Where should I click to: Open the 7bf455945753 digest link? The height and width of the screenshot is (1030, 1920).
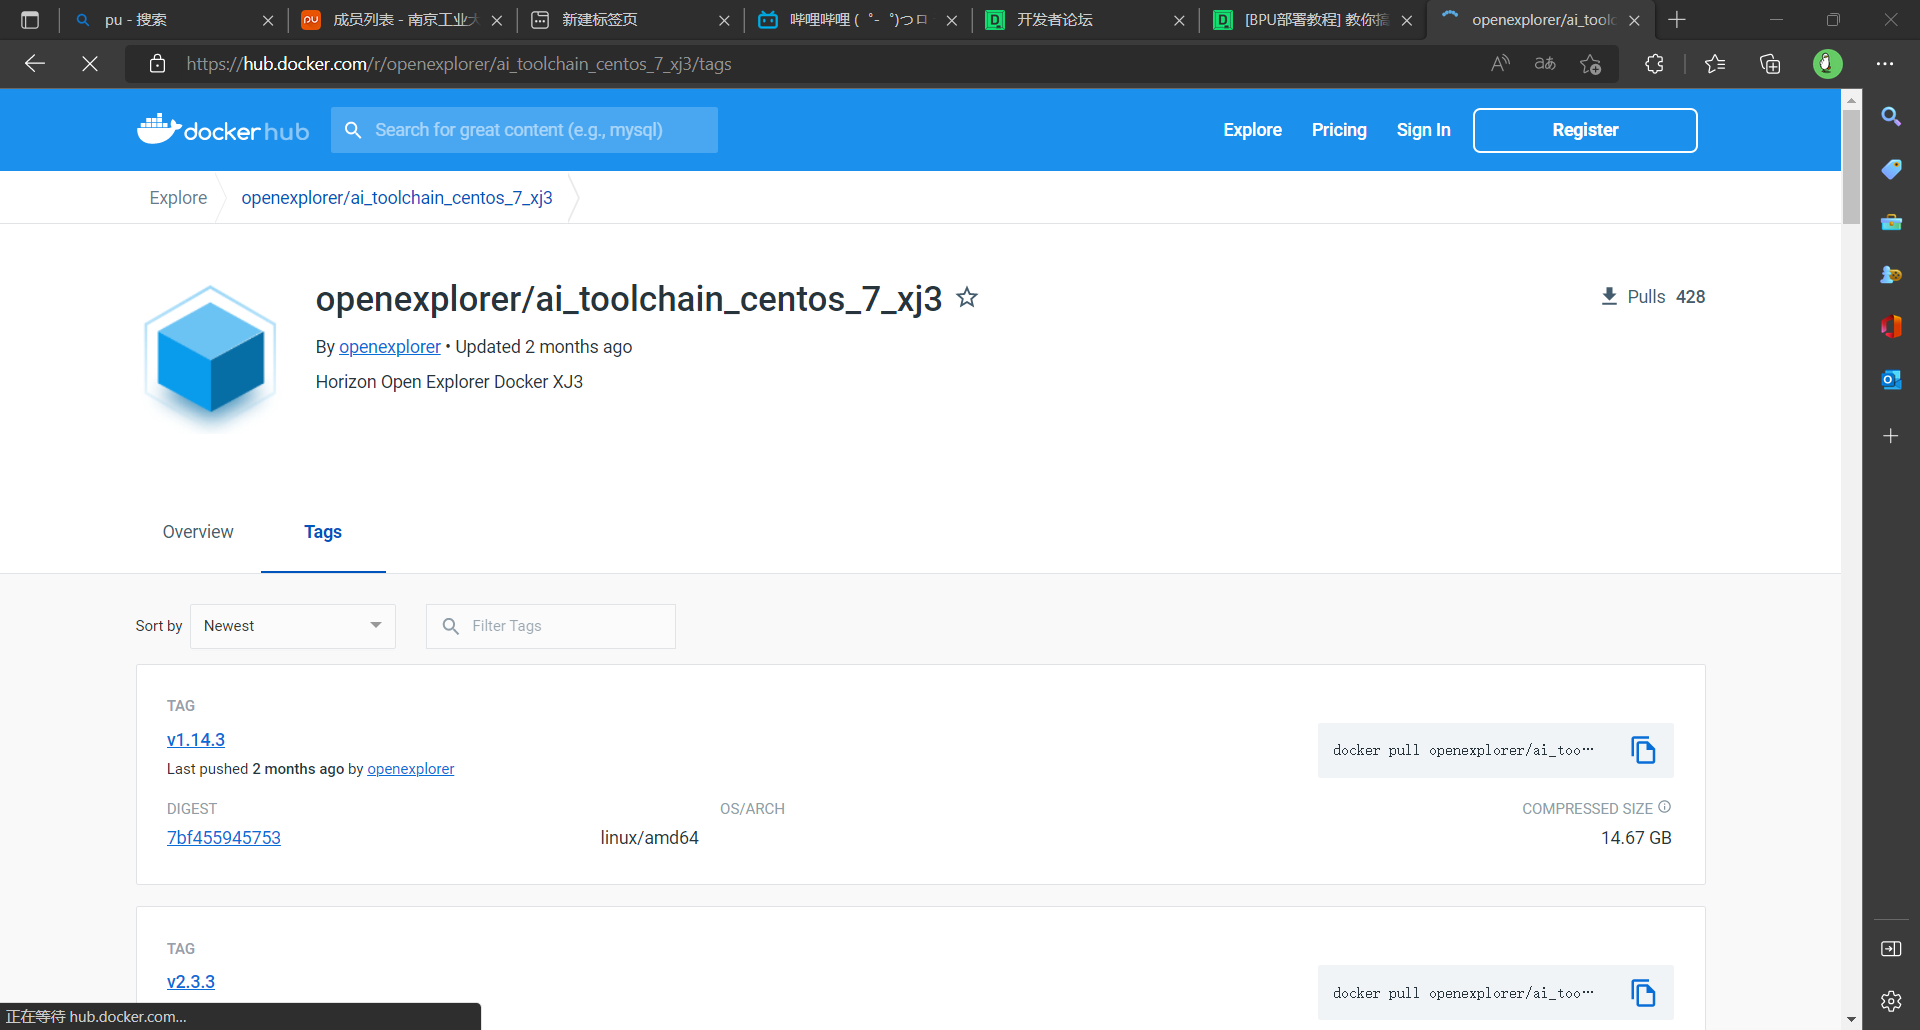click(224, 838)
